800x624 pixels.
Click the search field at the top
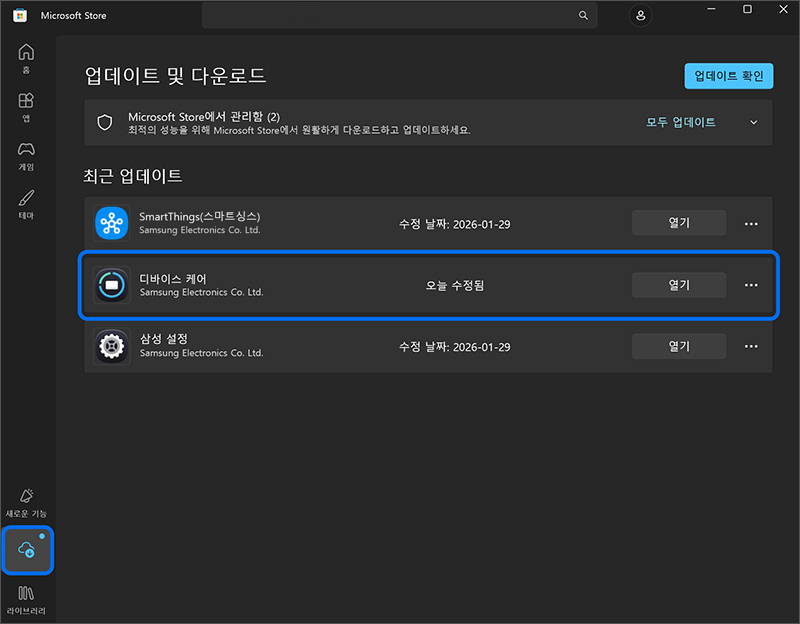[x=400, y=15]
